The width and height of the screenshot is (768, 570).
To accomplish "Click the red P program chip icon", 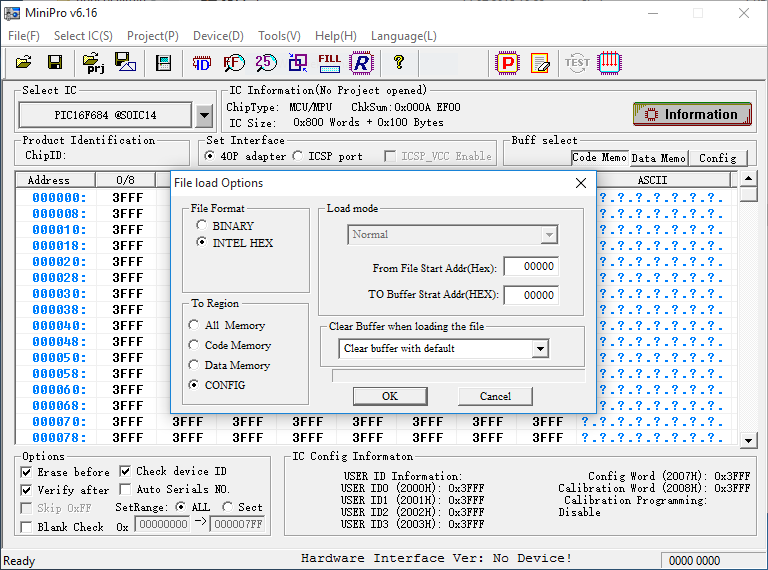I will coord(509,63).
